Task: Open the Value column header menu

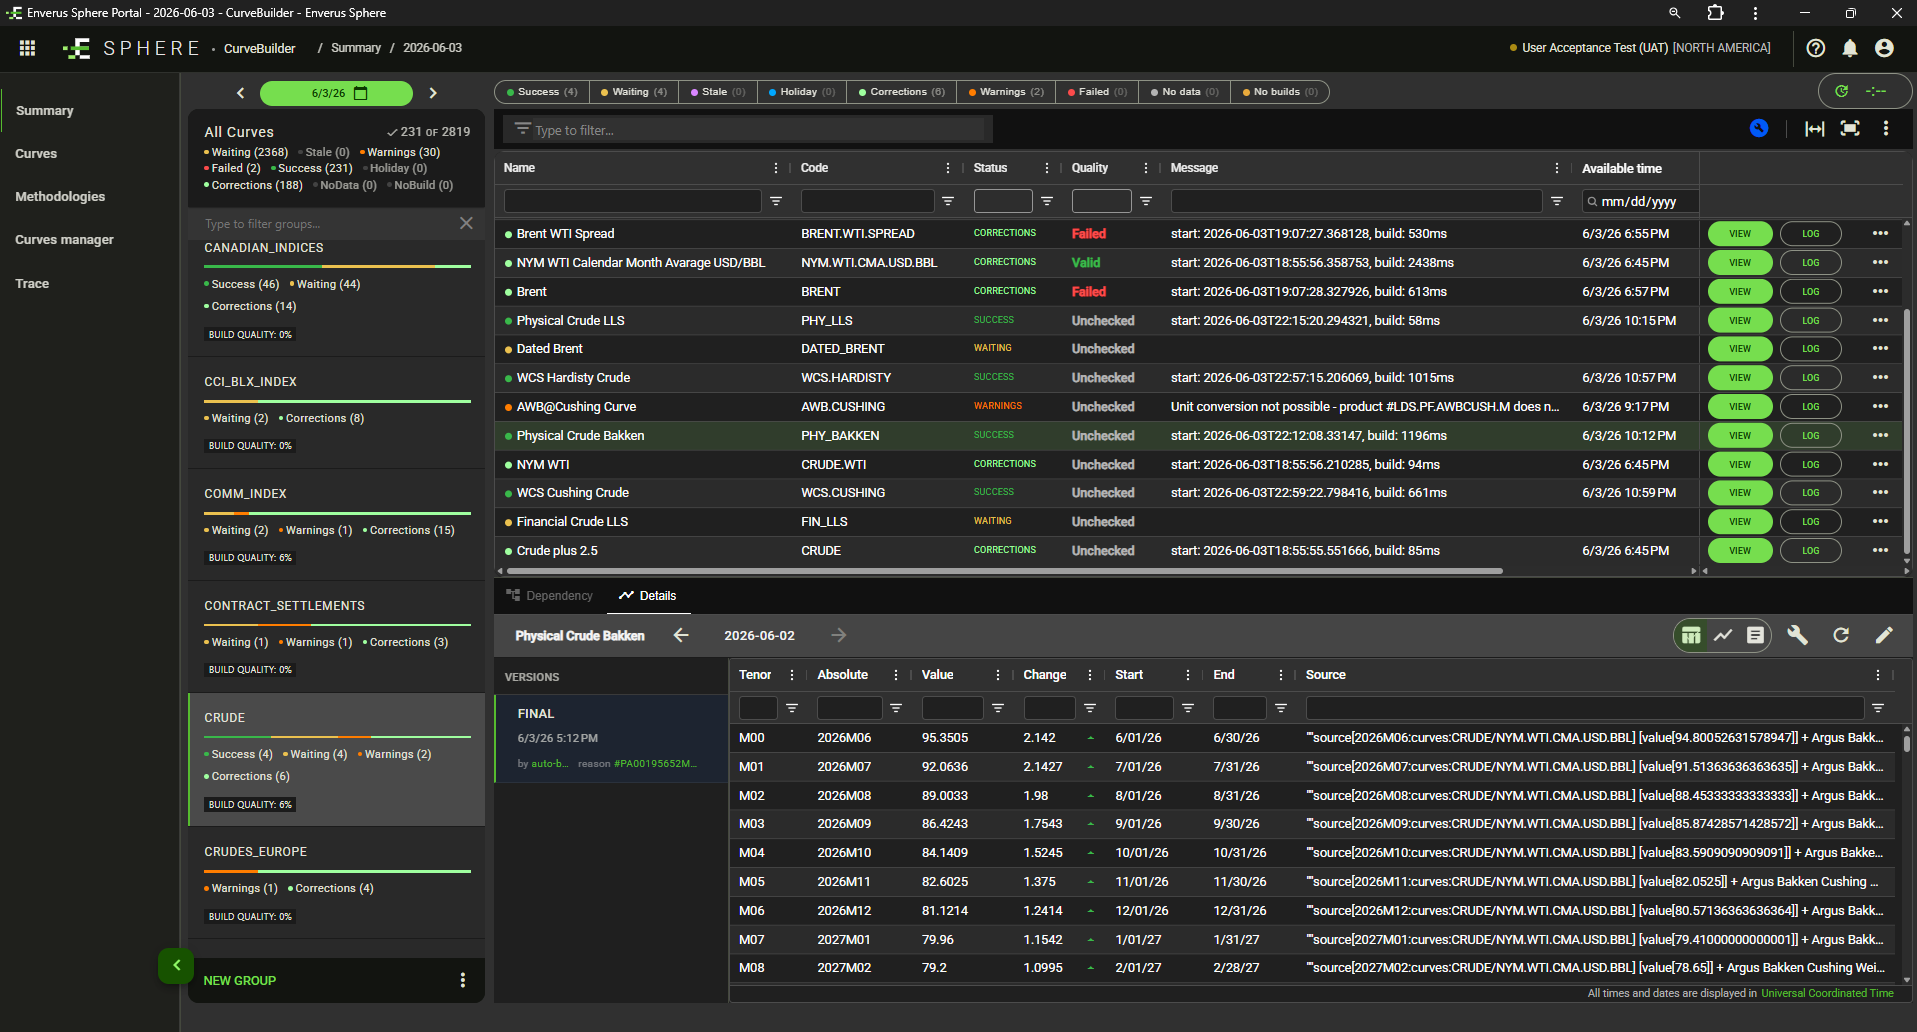Action: pos(998,675)
